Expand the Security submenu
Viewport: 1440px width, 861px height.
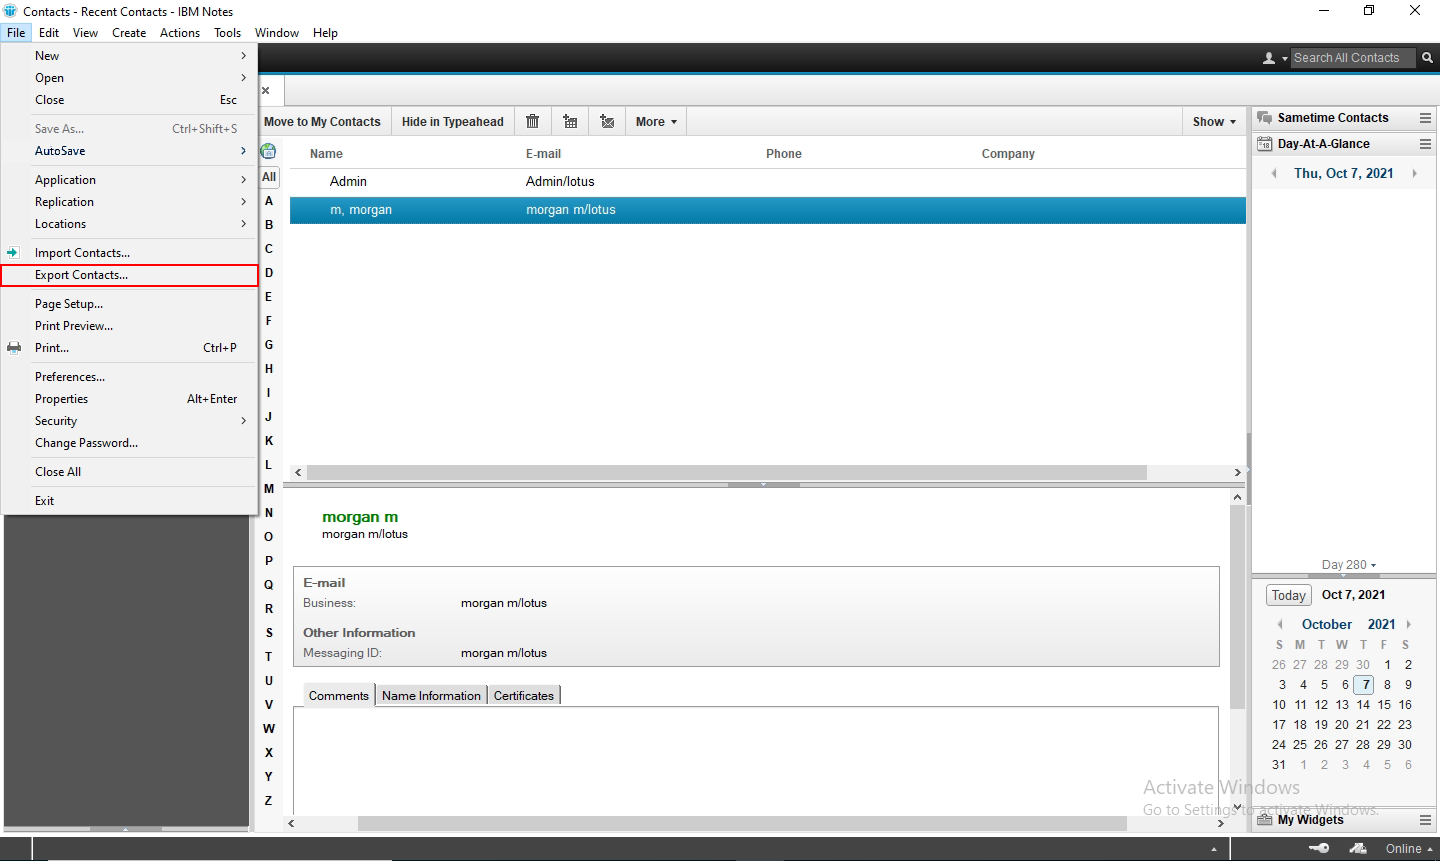point(130,421)
